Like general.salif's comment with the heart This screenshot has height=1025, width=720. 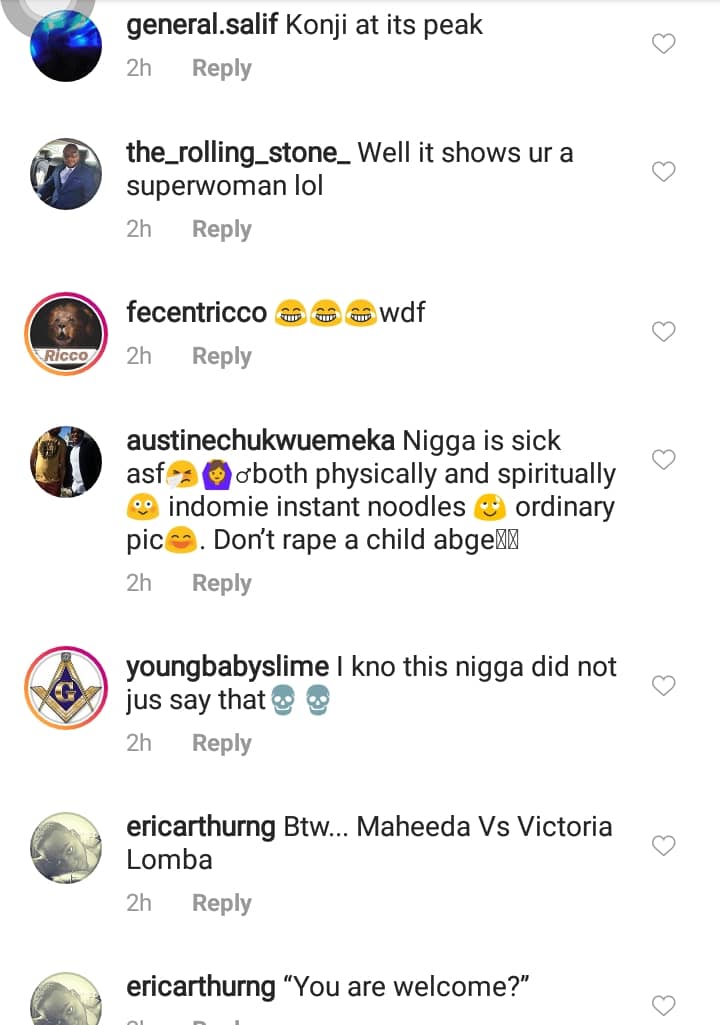click(664, 44)
